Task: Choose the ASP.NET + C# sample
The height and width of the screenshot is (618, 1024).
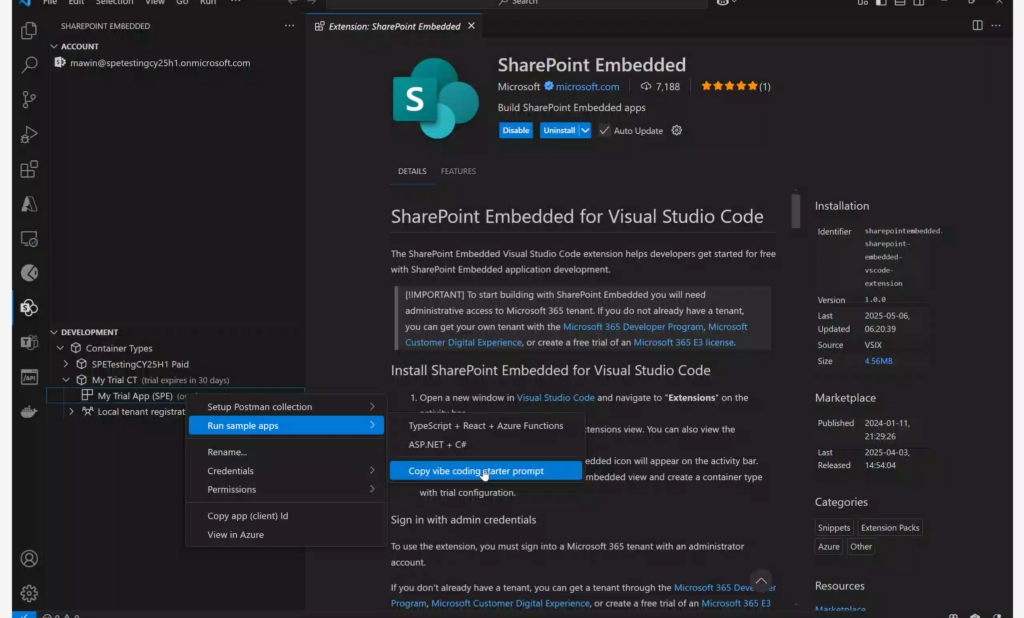Action: pos(486,444)
